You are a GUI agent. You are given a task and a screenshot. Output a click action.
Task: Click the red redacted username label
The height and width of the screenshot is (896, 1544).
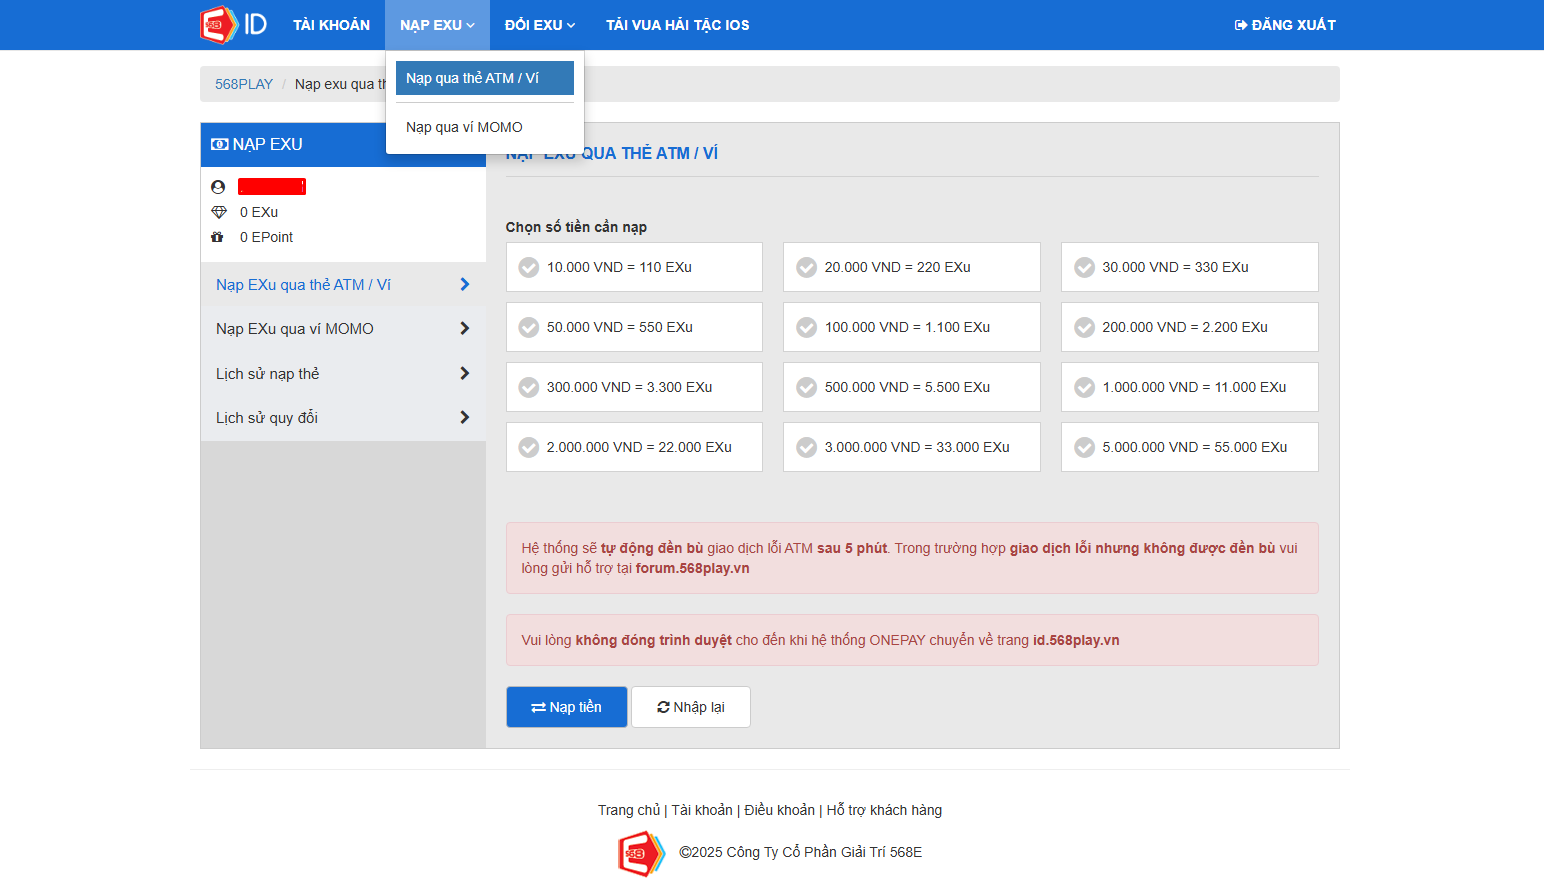[x=272, y=187]
